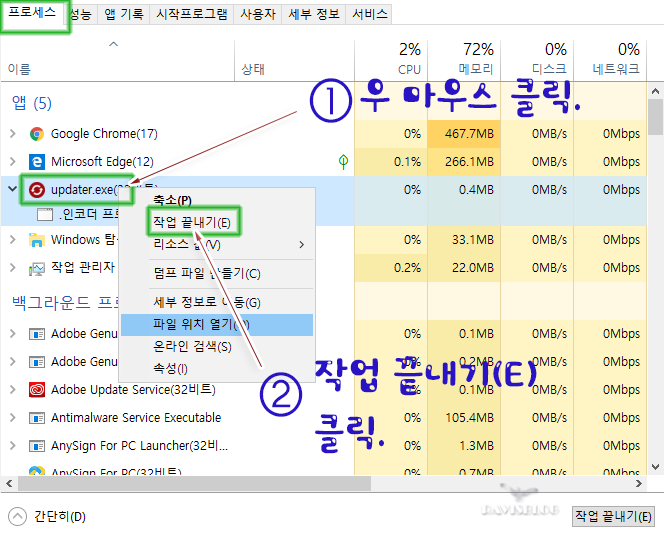Click the AnySign For PC Launcher icon

[x=37, y=446]
